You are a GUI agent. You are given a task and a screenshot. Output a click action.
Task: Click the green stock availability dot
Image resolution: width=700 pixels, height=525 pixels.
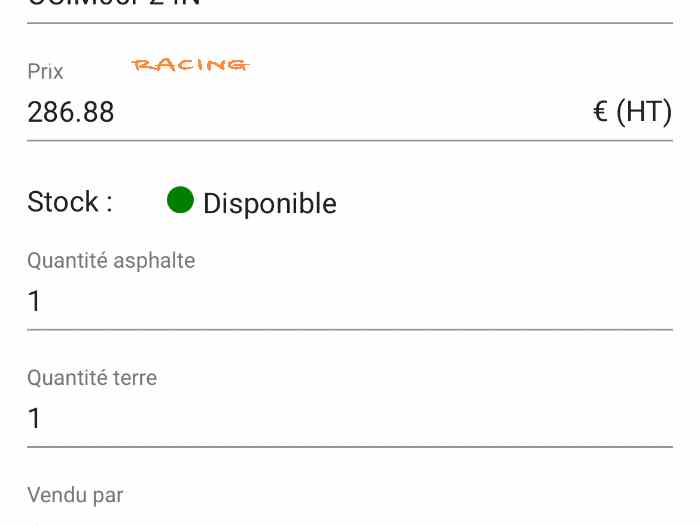click(180, 200)
